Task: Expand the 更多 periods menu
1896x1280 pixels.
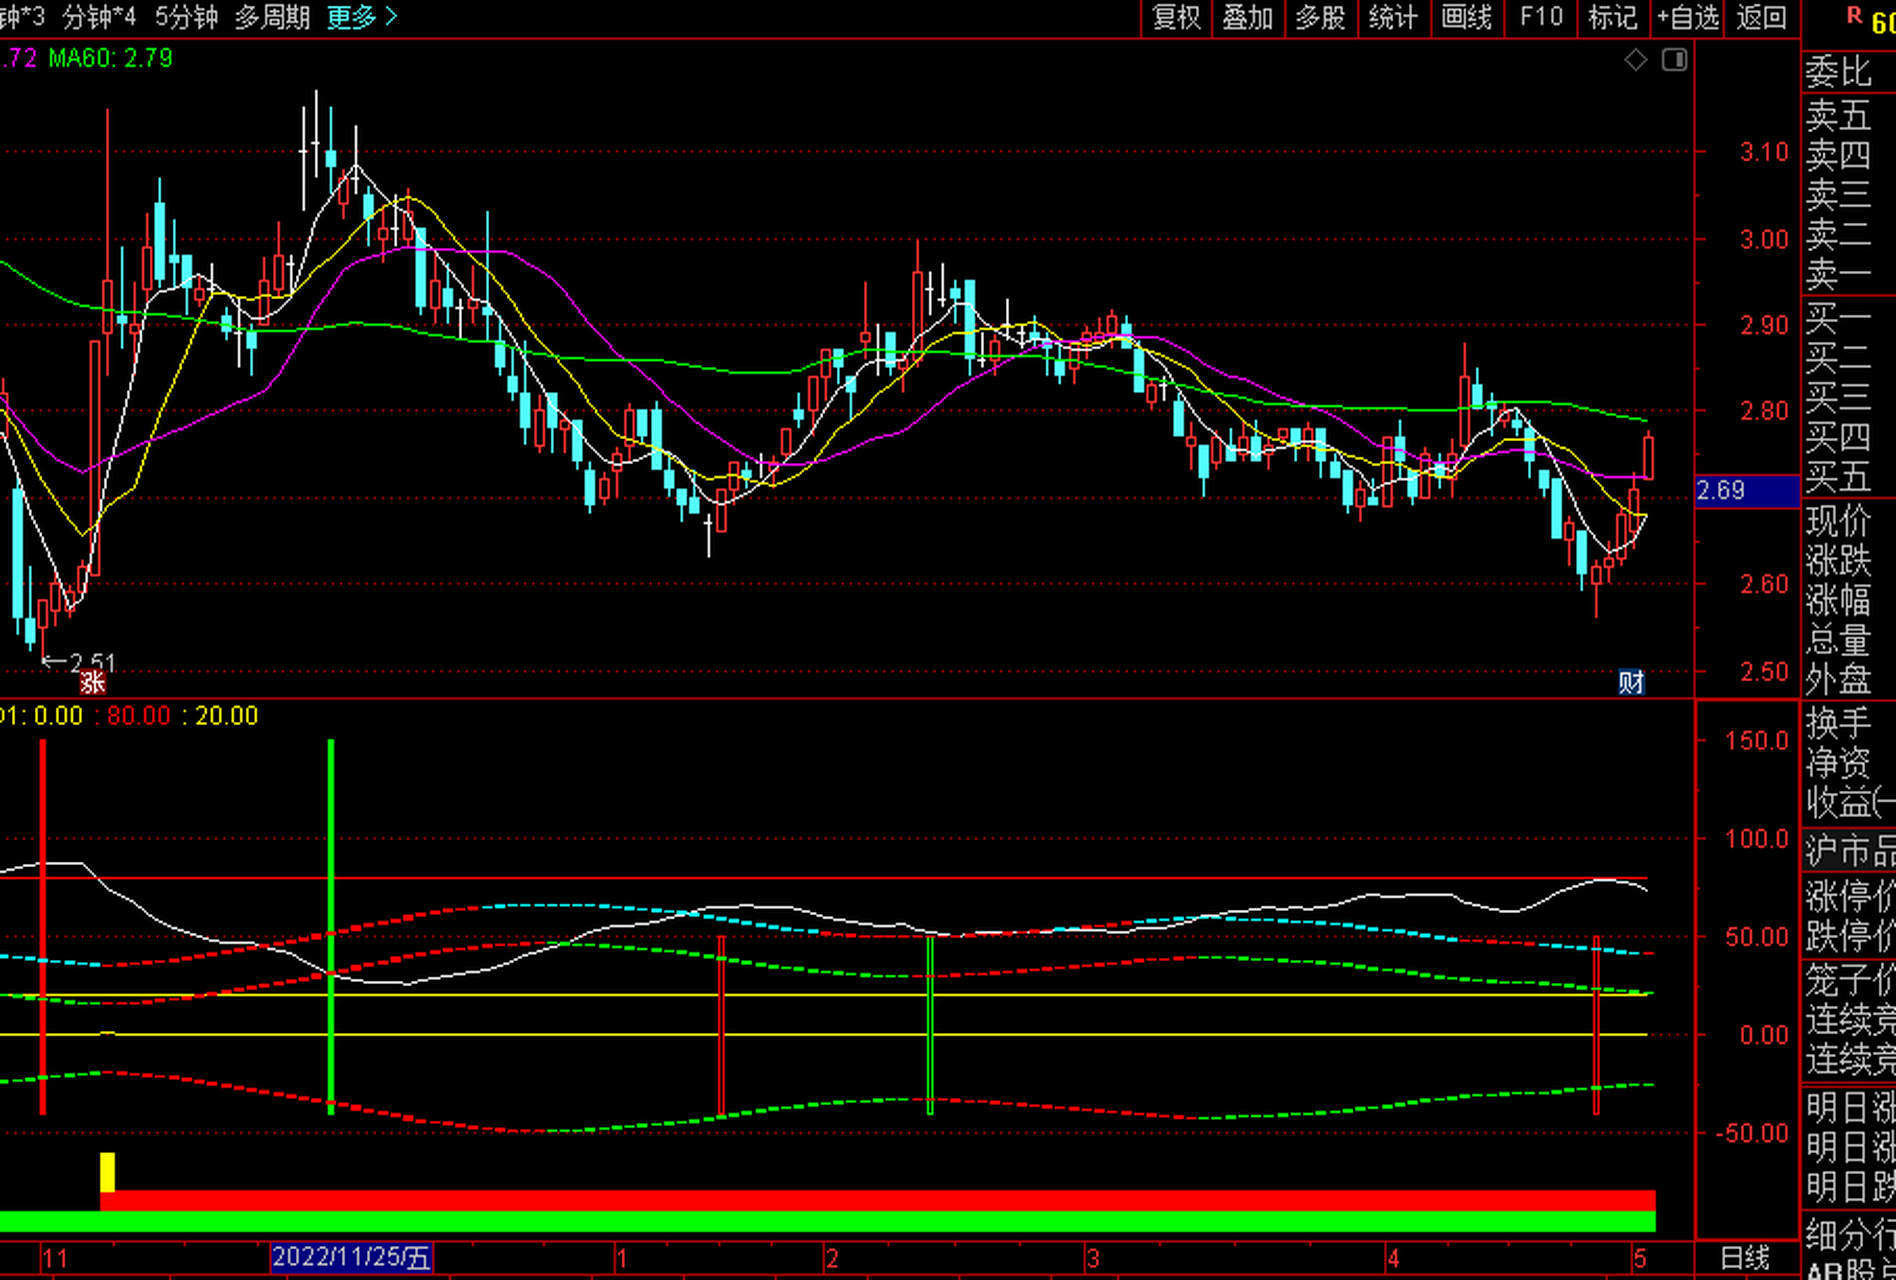Action: point(362,18)
